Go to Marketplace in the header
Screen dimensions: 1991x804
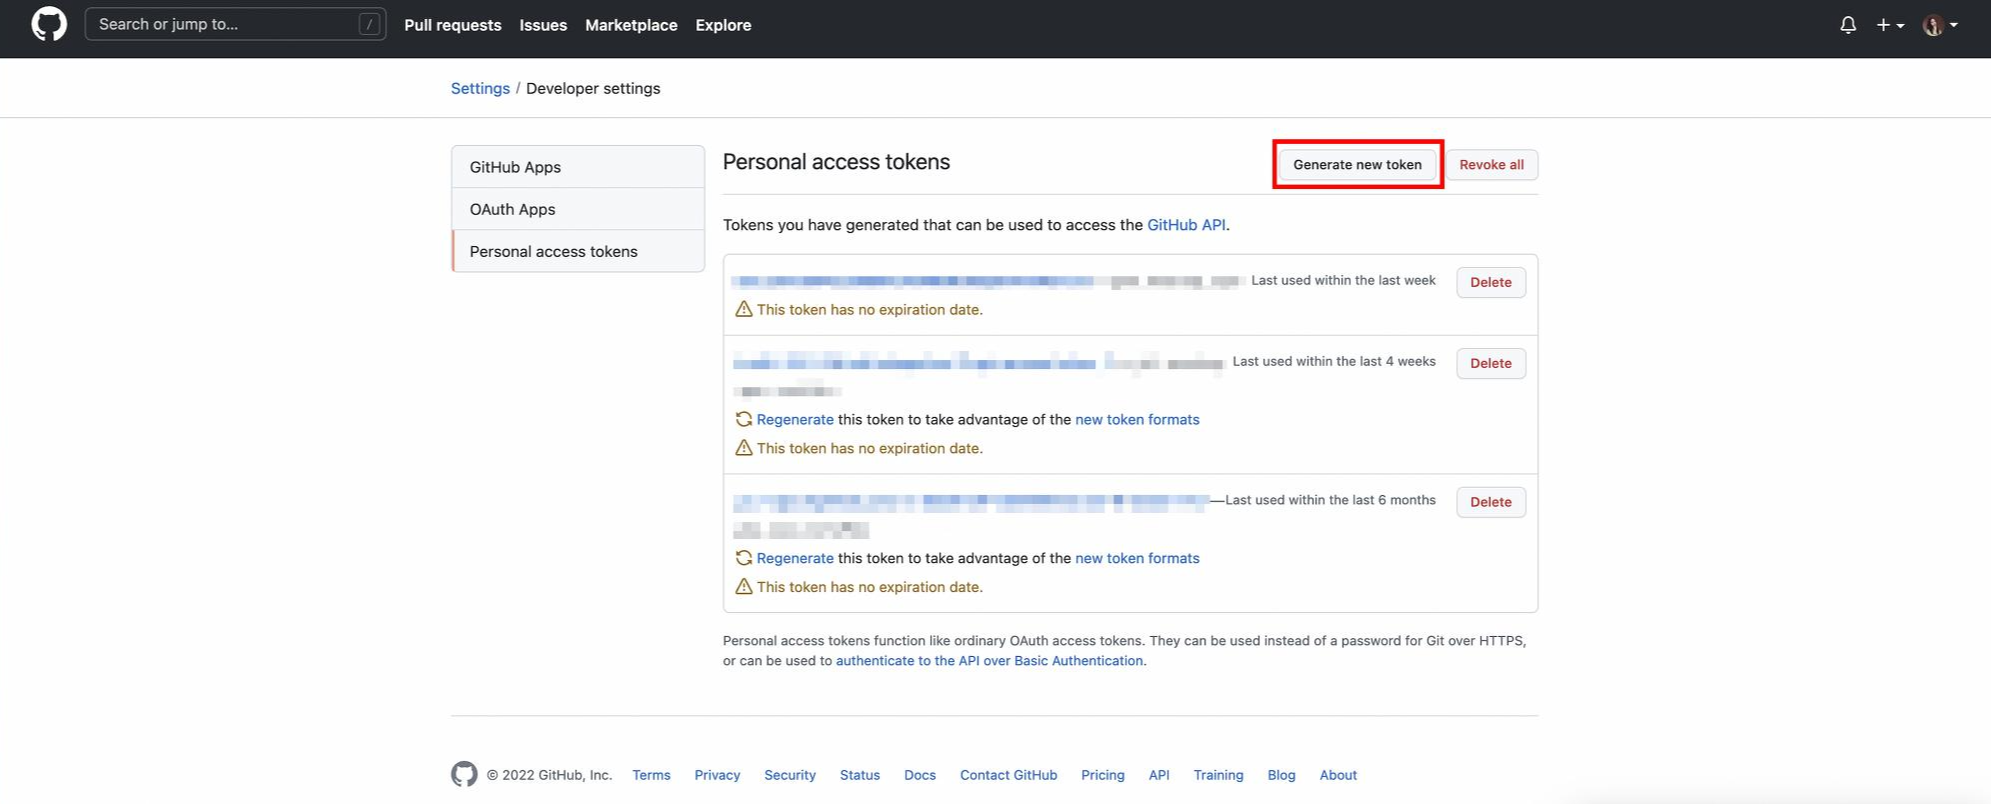pyautogui.click(x=631, y=25)
